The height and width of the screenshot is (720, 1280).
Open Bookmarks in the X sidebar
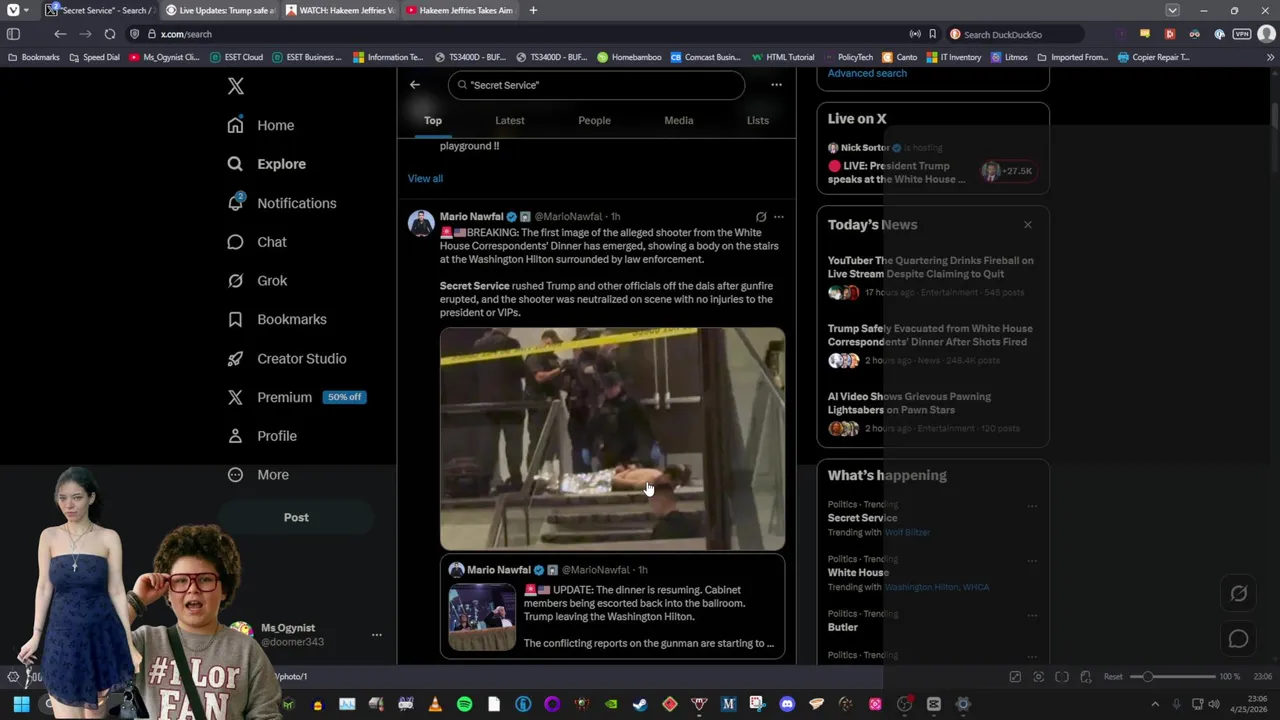(x=277, y=319)
